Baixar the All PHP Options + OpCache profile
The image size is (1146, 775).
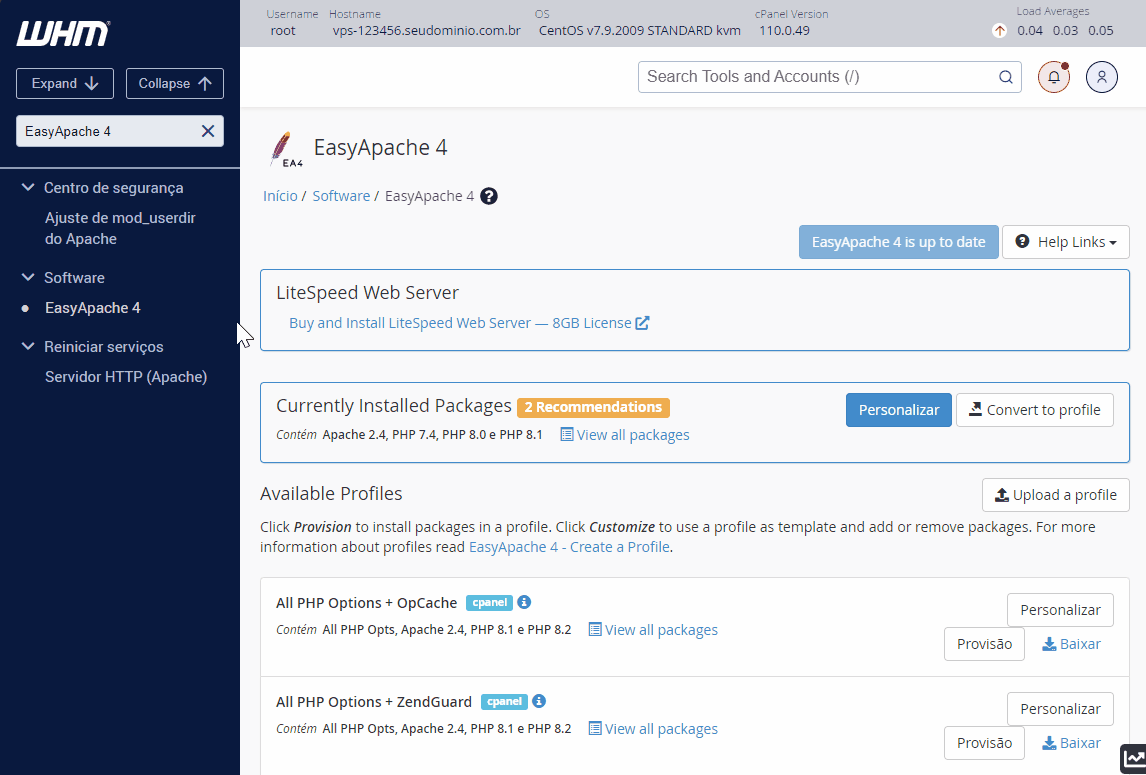coord(1071,644)
